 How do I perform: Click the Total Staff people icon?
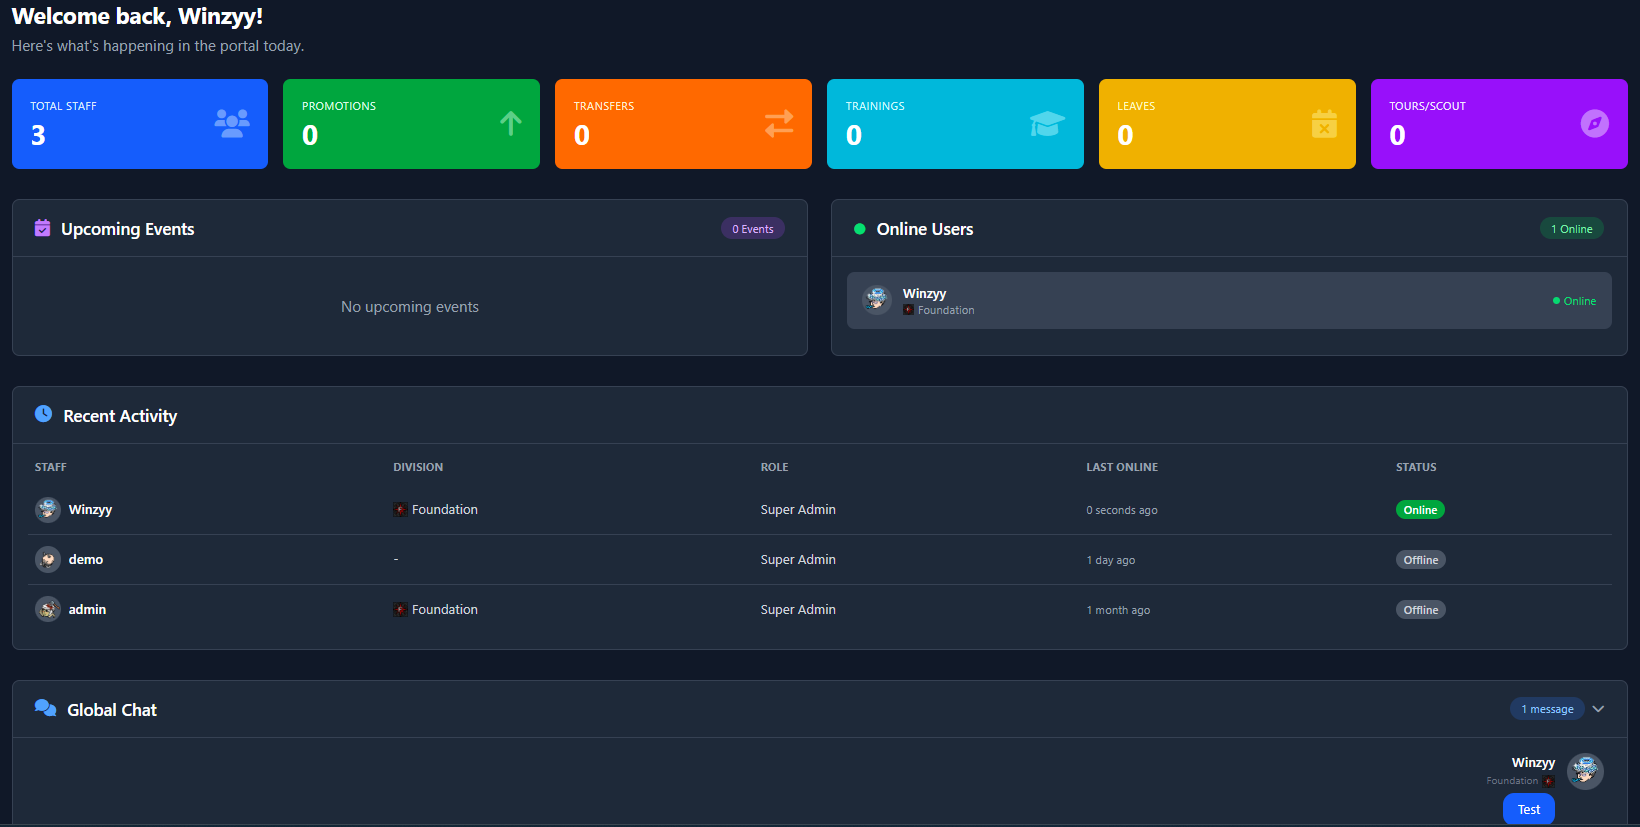232,123
